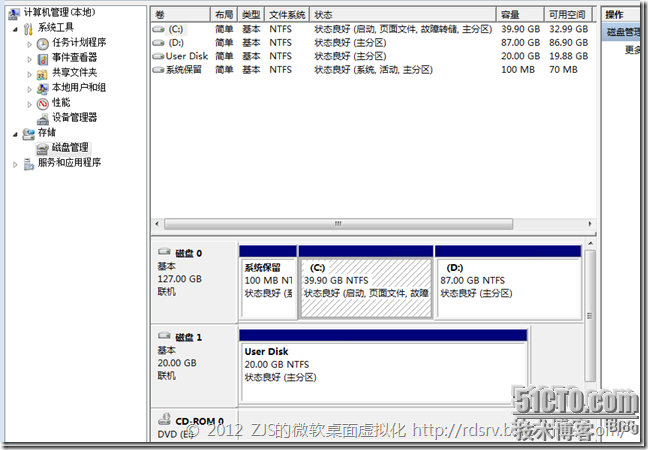The height and width of the screenshot is (450, 648).
Task: Click the 任务计划程序 clock icon
Action: click(42, 43)
